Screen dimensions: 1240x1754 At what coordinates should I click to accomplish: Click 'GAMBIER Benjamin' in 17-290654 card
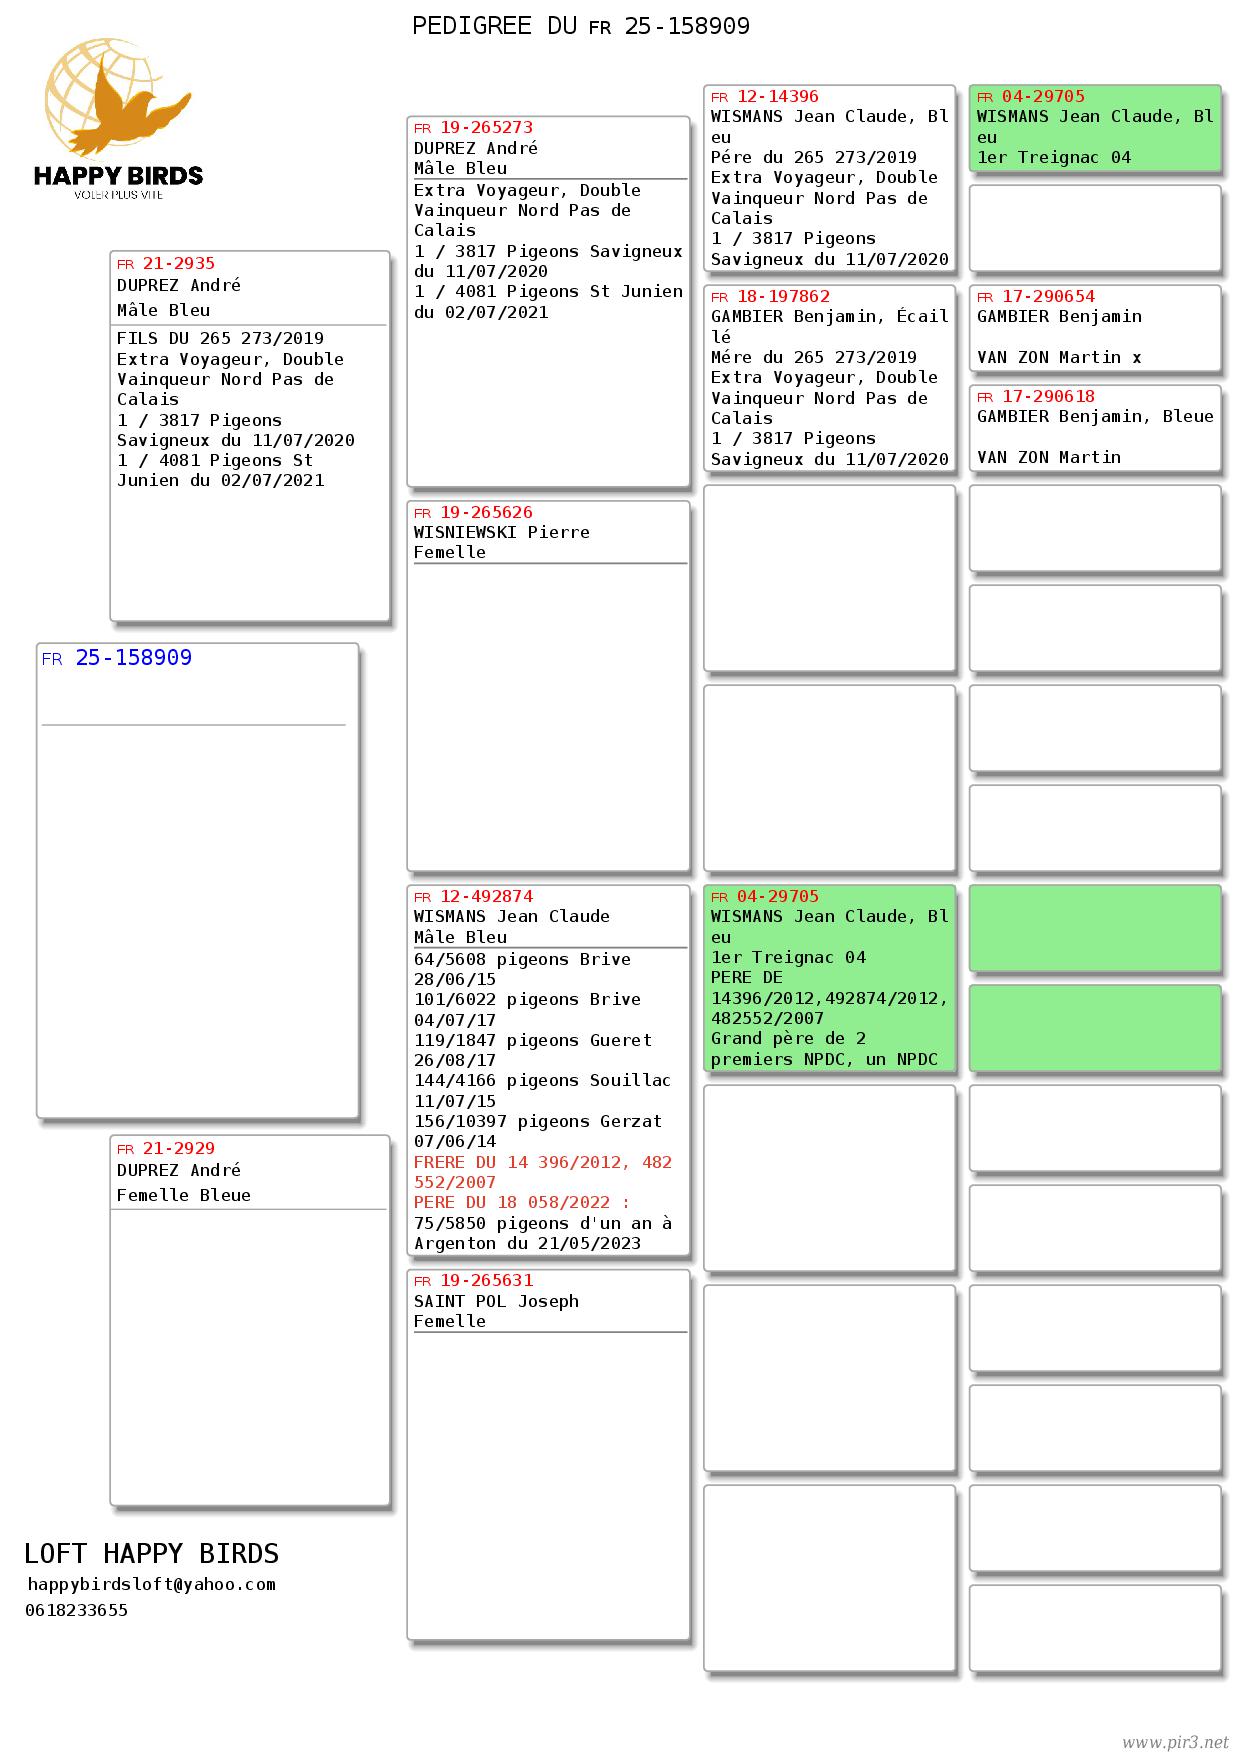point(1059,316)
